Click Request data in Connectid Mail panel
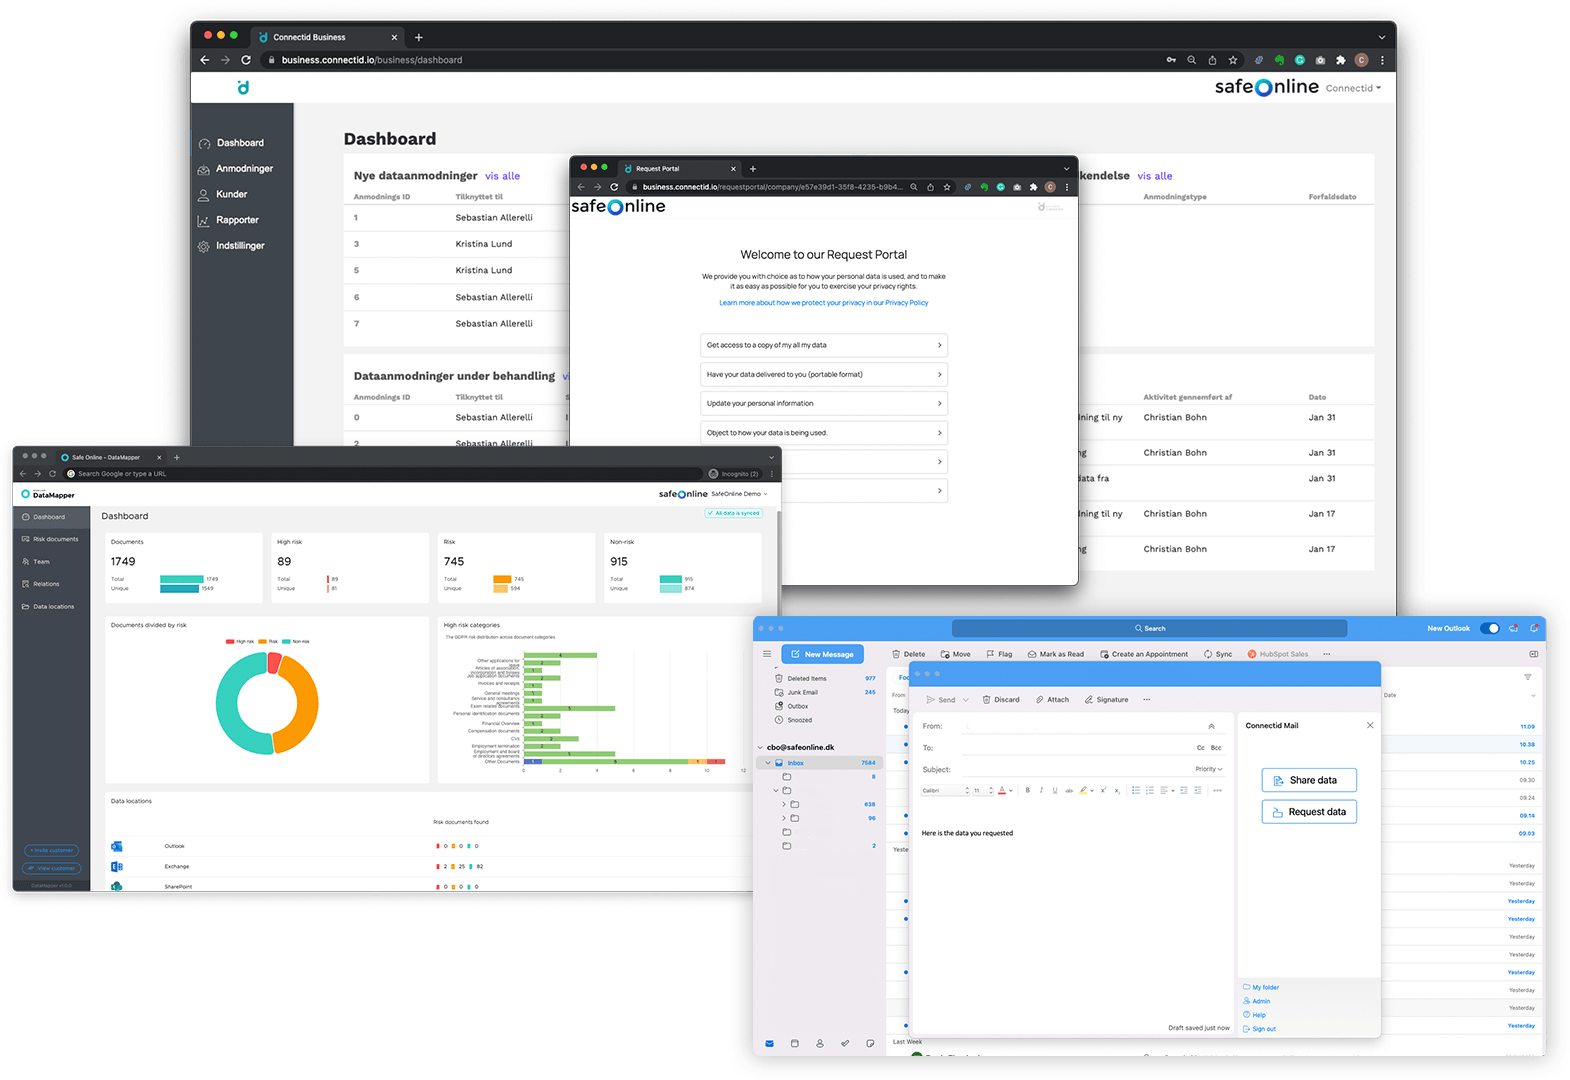The width and height of the screenshot is (1570, 1080). click(1309, 812)
